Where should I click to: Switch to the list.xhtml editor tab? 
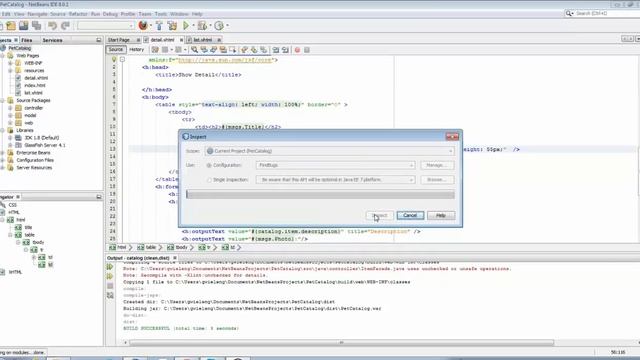[x=204, y=40]
